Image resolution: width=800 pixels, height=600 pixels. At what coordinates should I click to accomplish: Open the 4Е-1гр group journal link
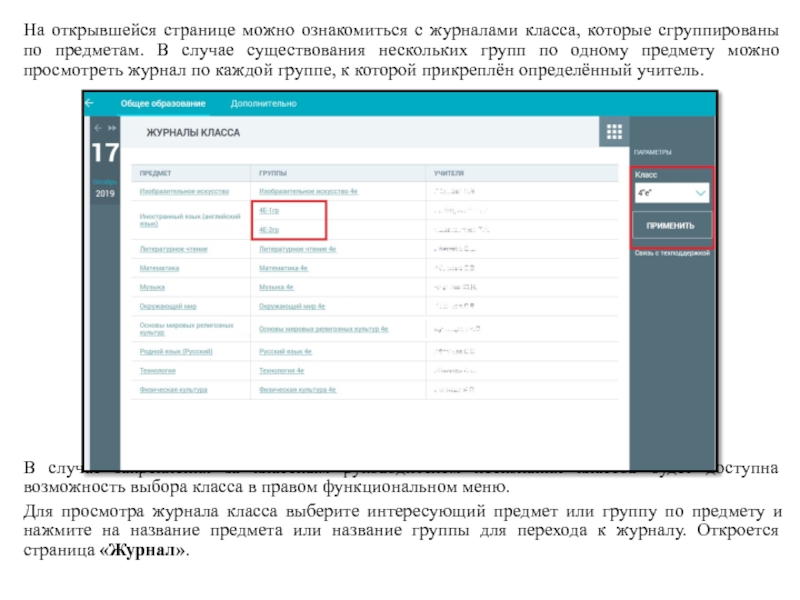(x=271, y=211)
